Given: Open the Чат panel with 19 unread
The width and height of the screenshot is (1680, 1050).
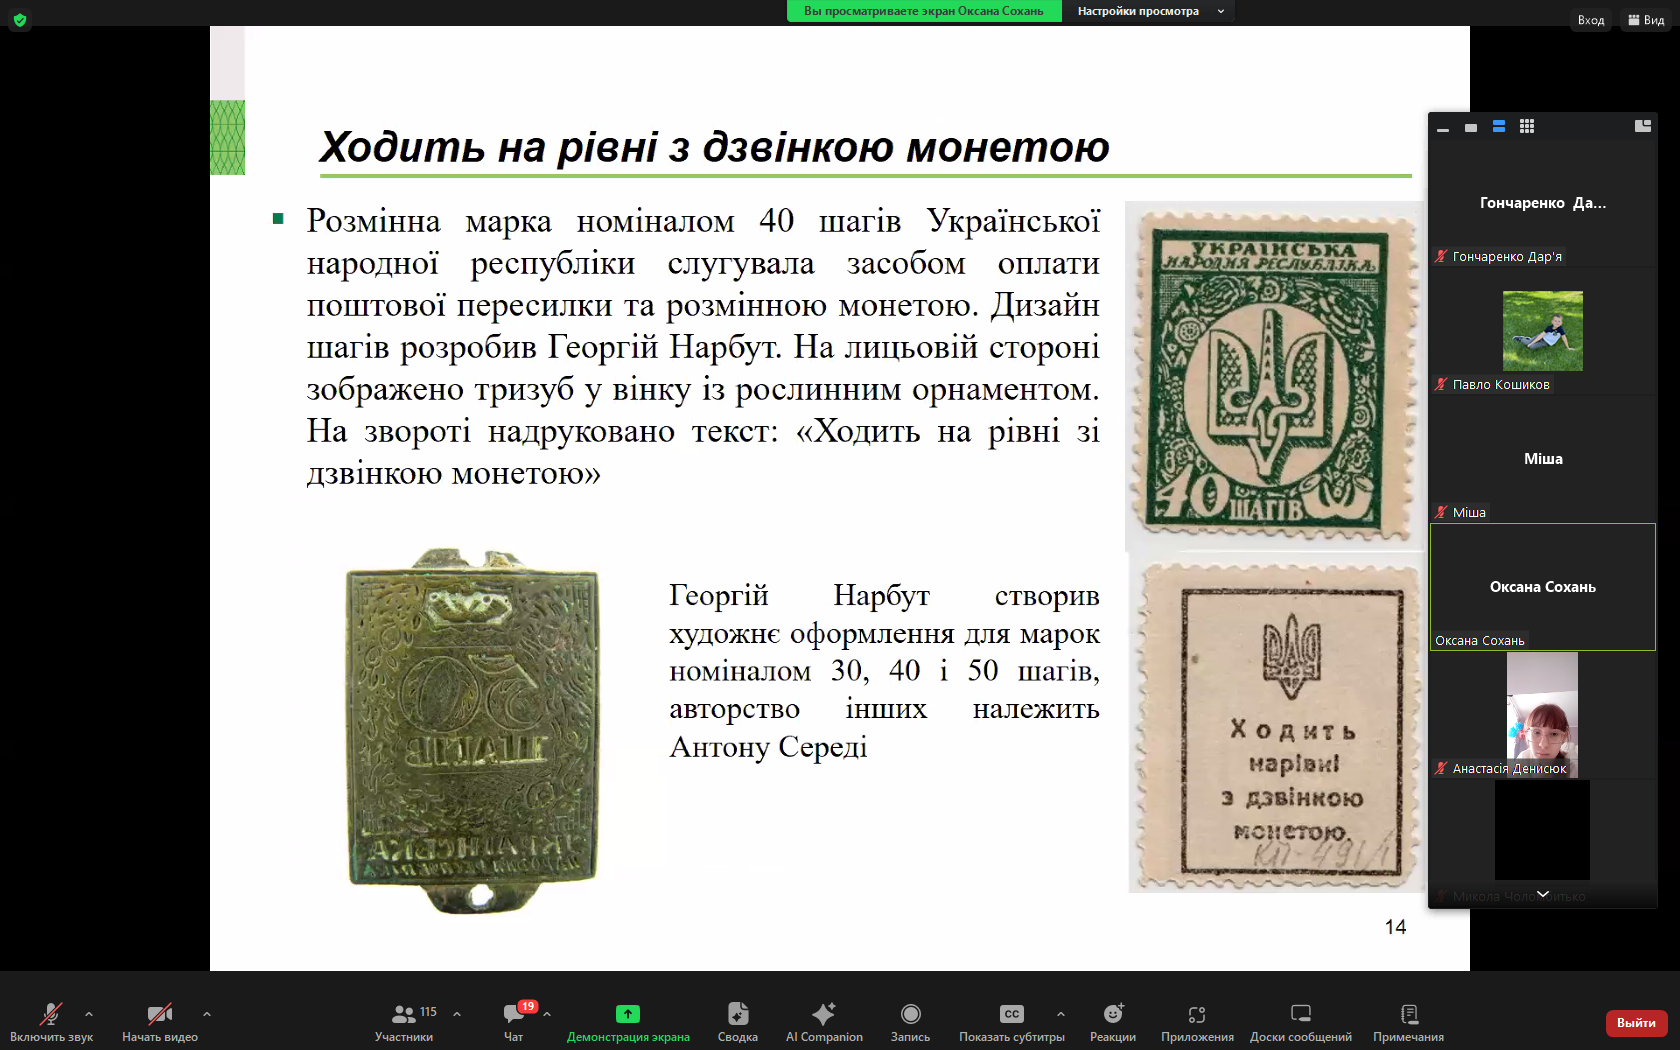Looking at the screenshot, I should (x=514, y=1020).
